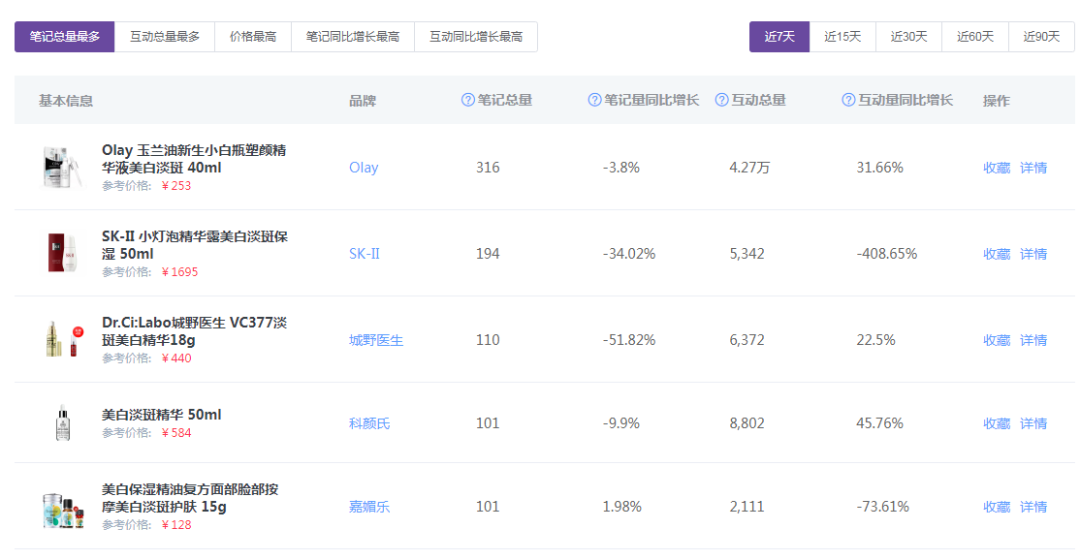Viewport: 1080px width, 560px height.
Task: Select the 近30天 time range
Action: point(908,37)
